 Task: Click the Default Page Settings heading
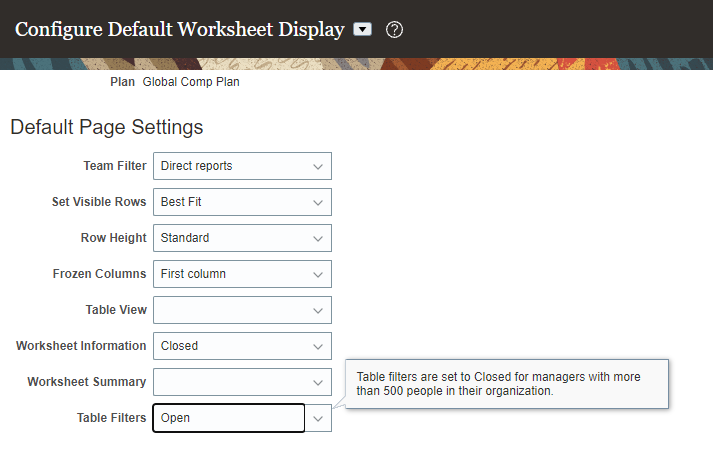coord(107,128)
